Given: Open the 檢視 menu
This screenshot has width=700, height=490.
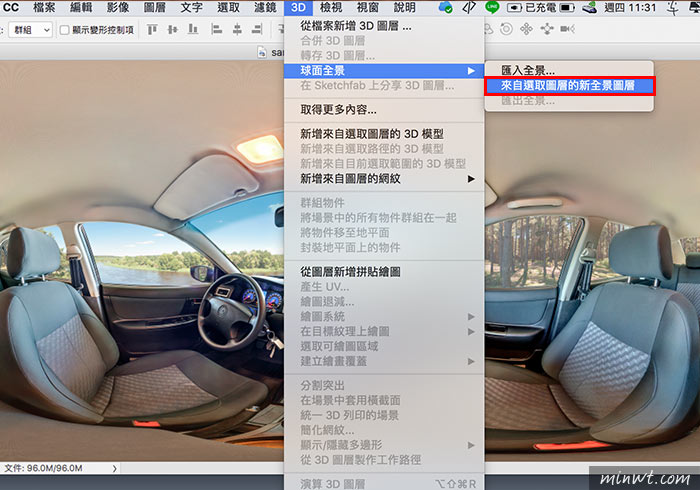Looking at the screenshot, I should click(x=331, y=8).
